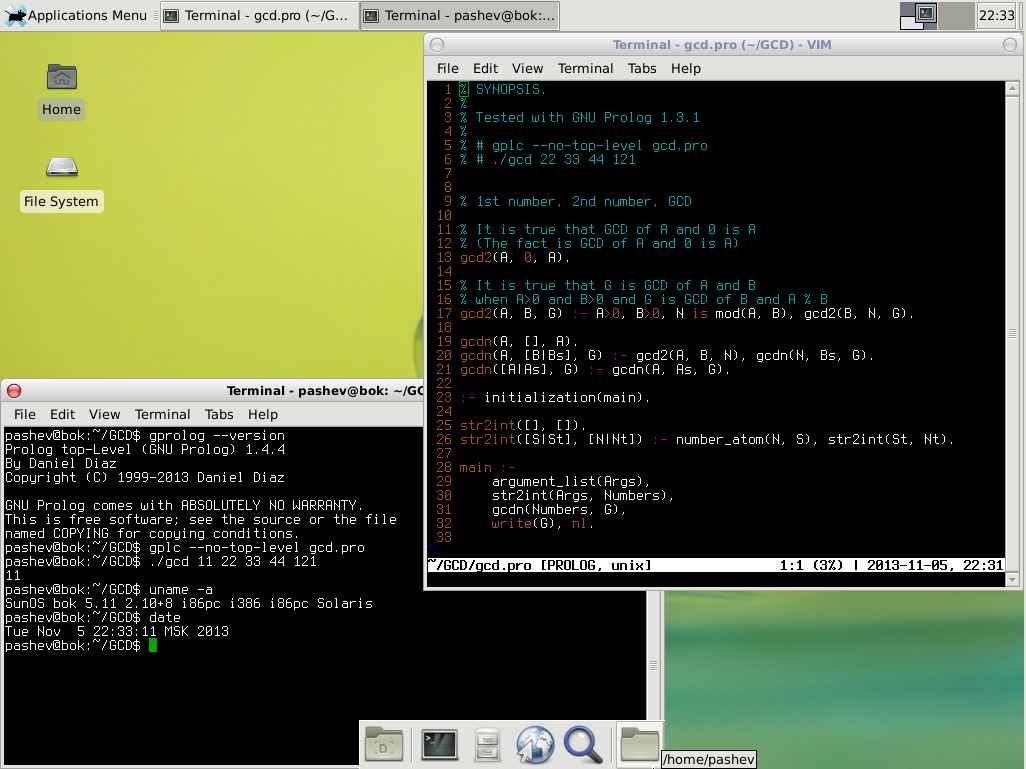Viewport: 1026px width, 769px height.
Task: Select the first workspace in the pager
Action: tap(919, 15)
